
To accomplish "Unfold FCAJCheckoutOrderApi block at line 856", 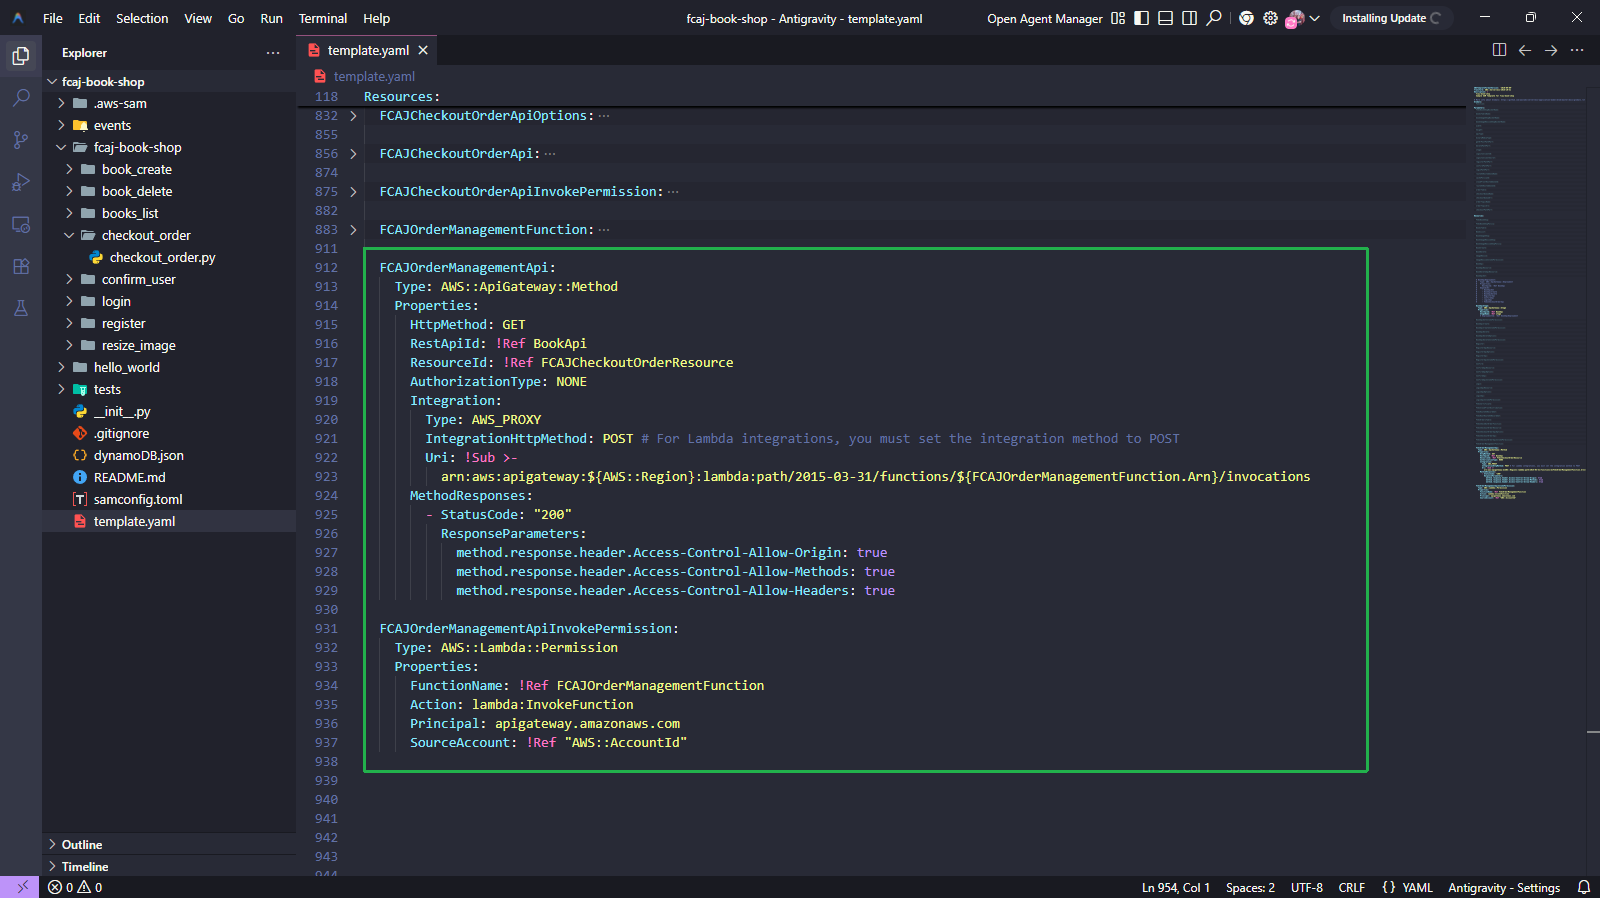I will [x=353, y=154].
